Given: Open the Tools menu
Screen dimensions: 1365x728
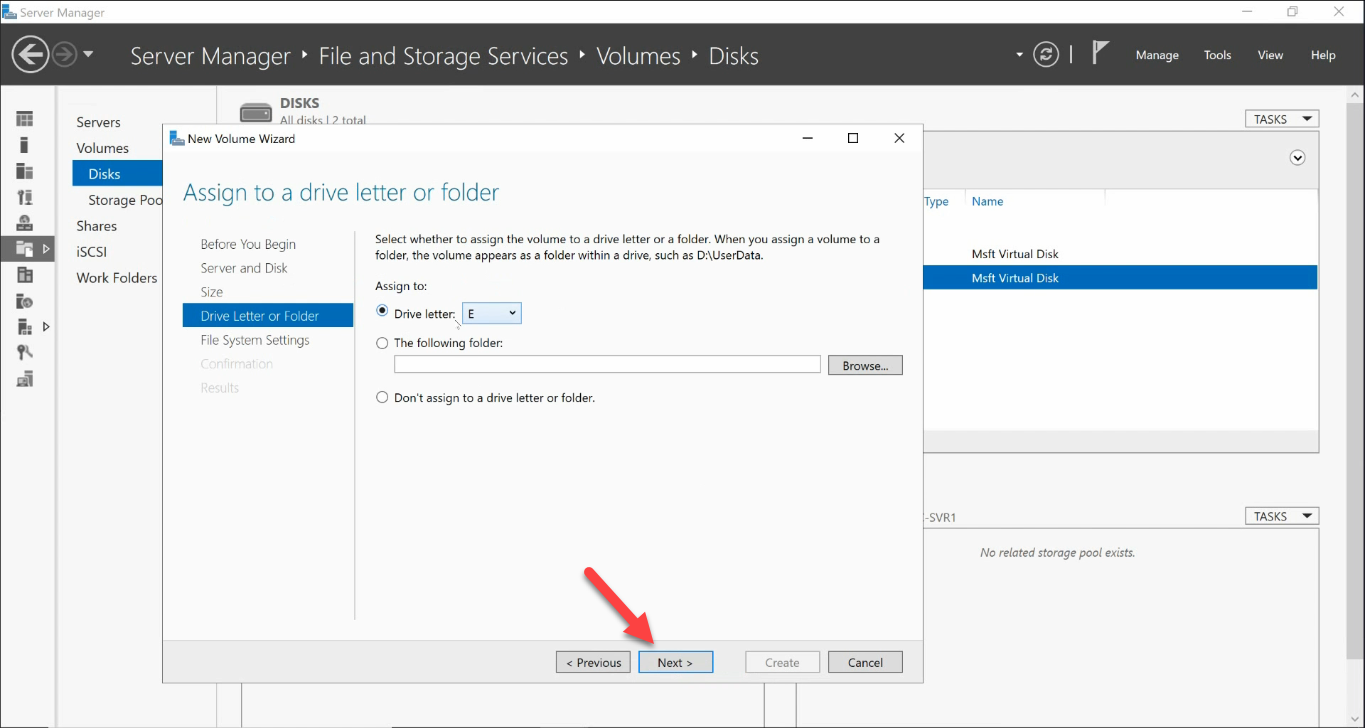Looking at the screenshot, I should point(1217,55).
